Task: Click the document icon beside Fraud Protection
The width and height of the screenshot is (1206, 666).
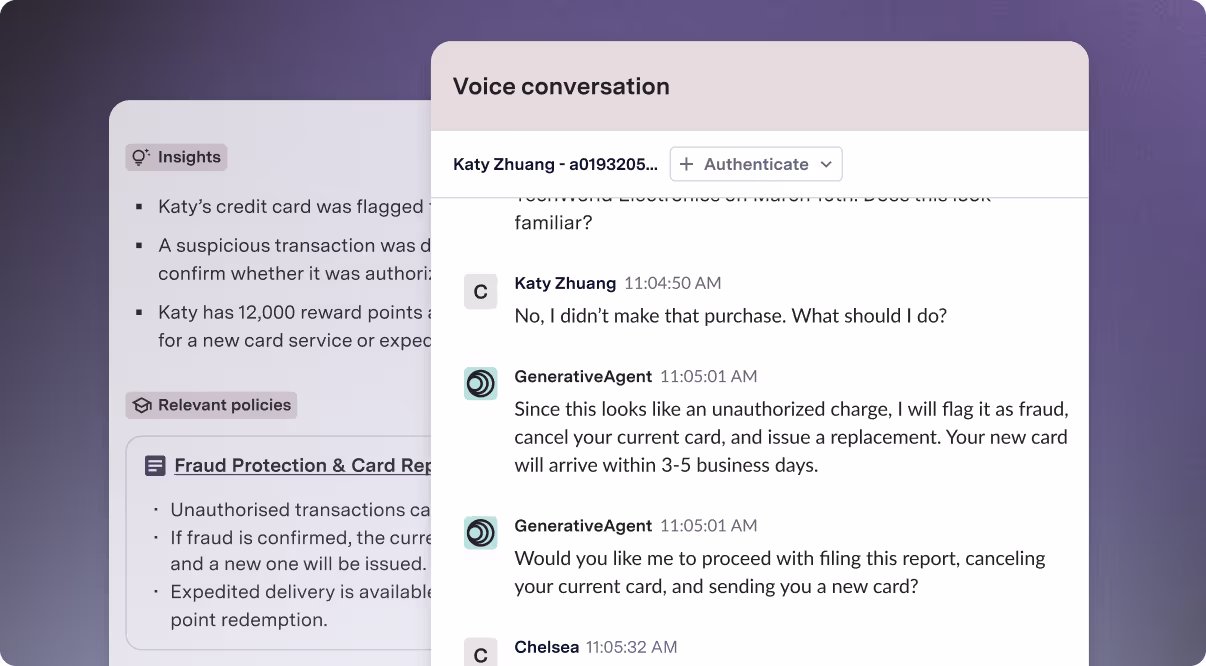Action: (x=155, y=465)
